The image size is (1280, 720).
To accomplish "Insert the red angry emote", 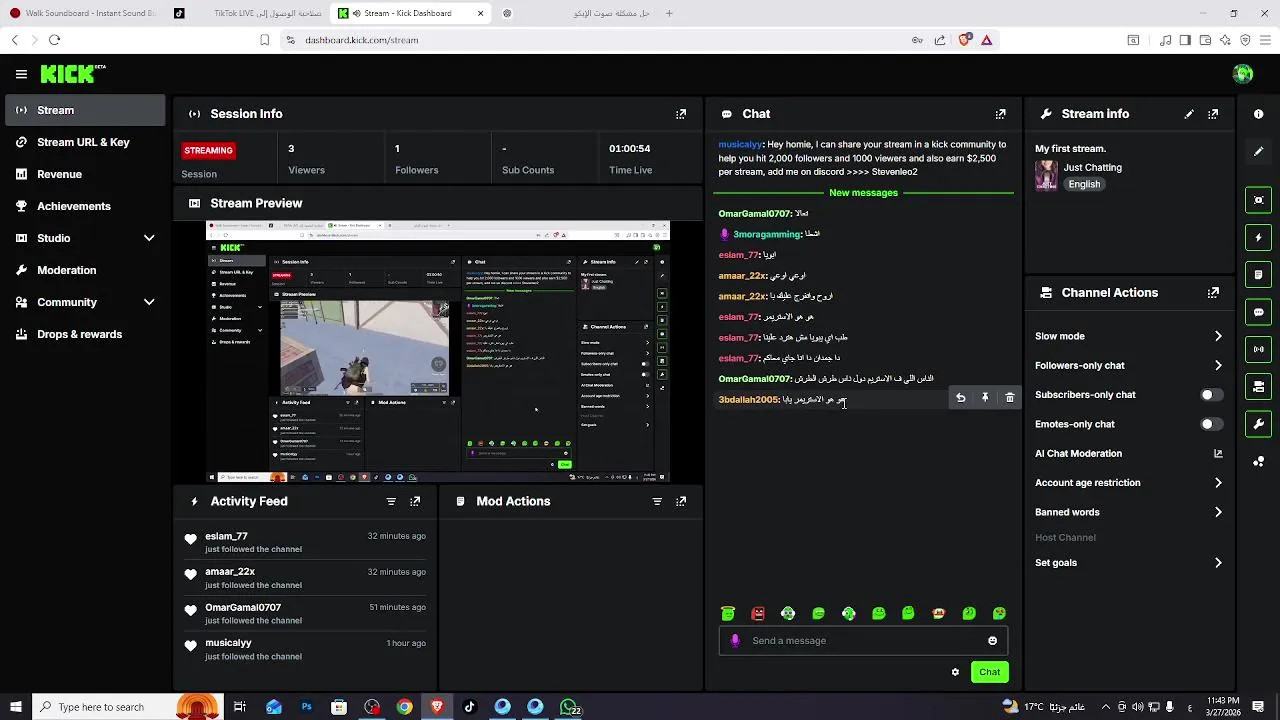I will pyautogui.click(x=758, y=613).
